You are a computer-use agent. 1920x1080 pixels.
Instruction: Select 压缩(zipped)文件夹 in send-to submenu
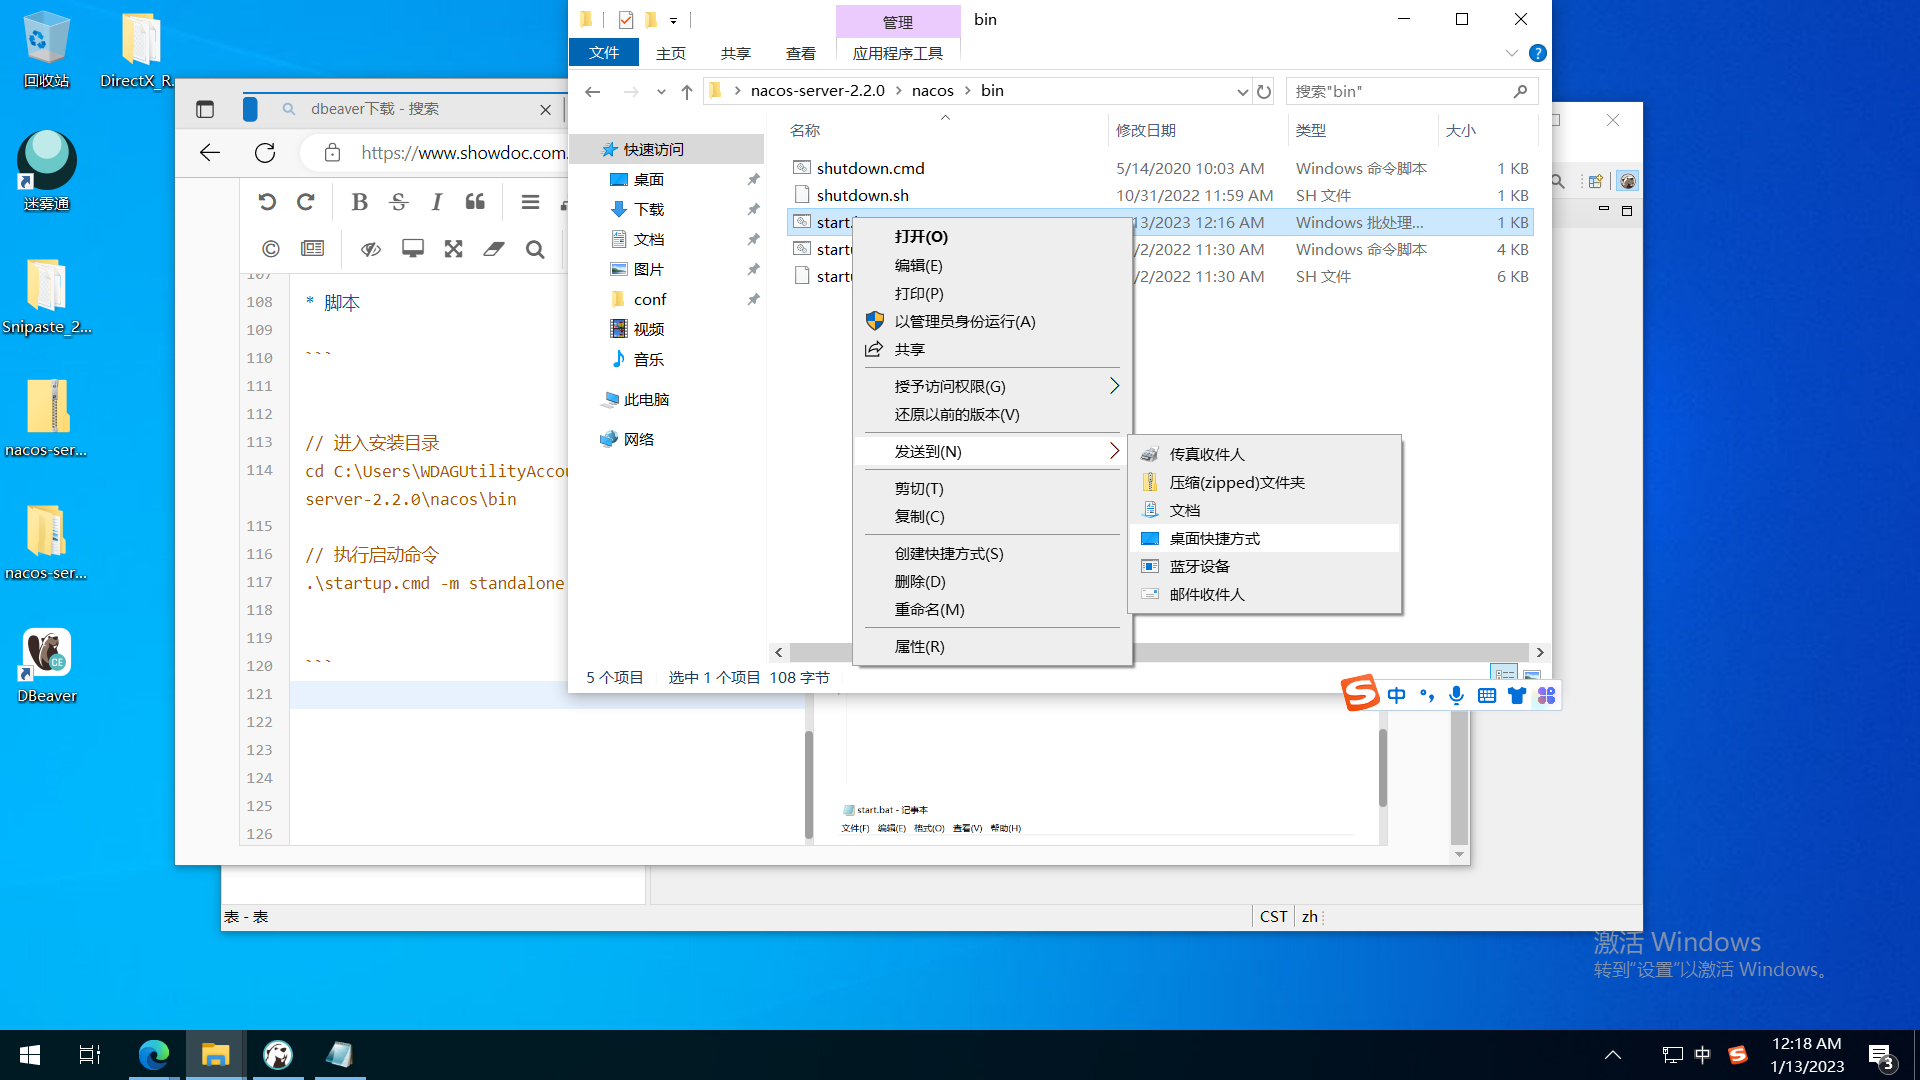tap(1264, 482)
